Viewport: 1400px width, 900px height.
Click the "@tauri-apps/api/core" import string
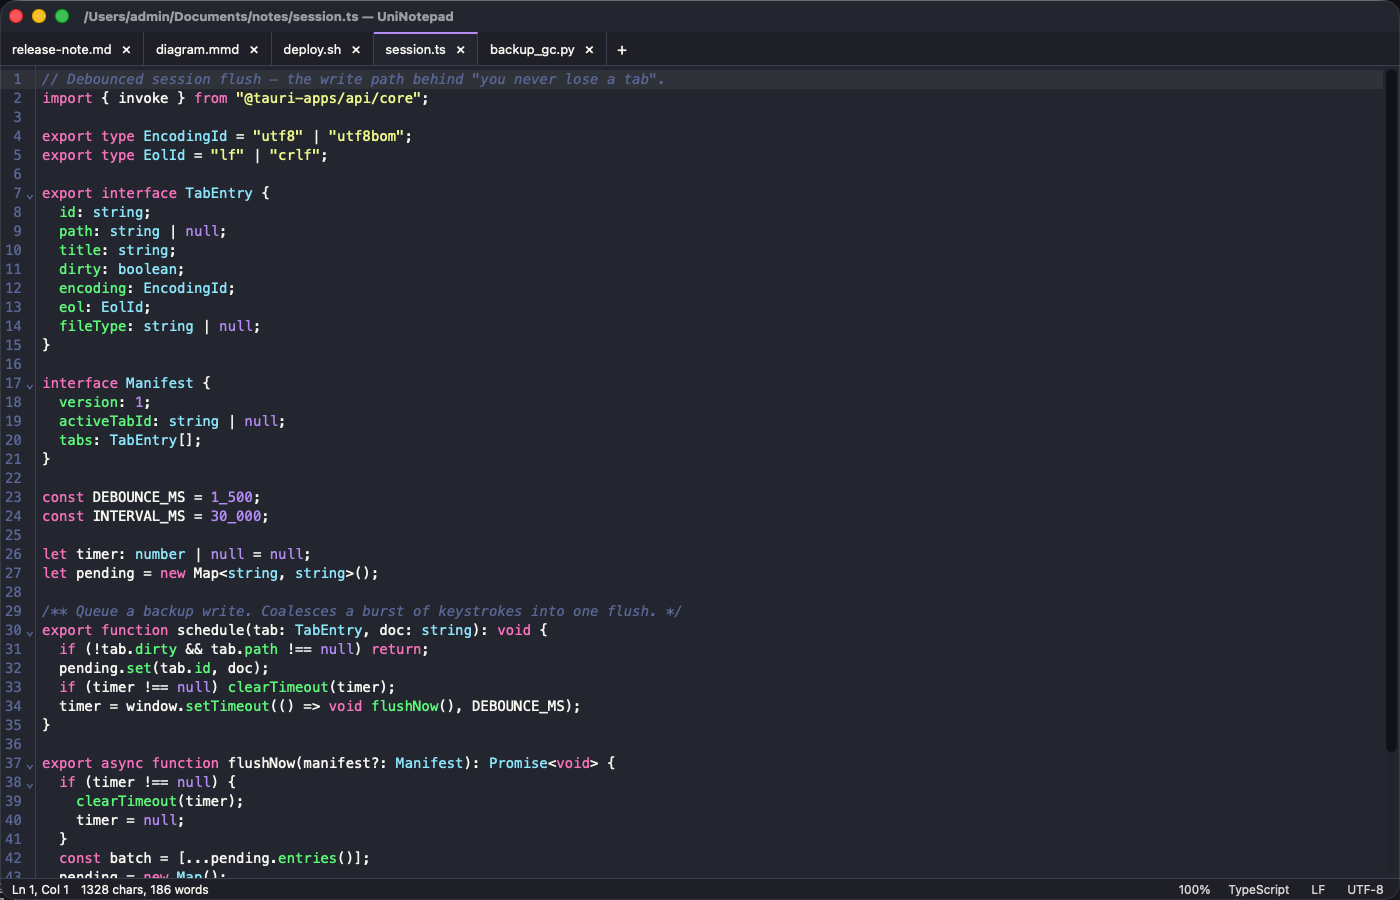click(x=328, y=98)
